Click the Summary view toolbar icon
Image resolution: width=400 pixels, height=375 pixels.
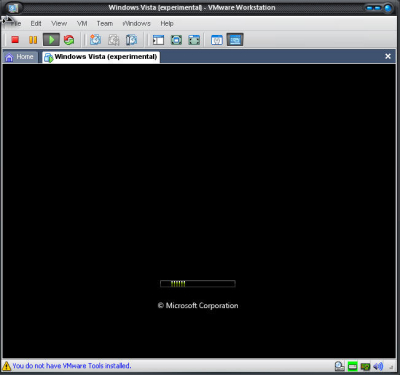pos(217,40)
